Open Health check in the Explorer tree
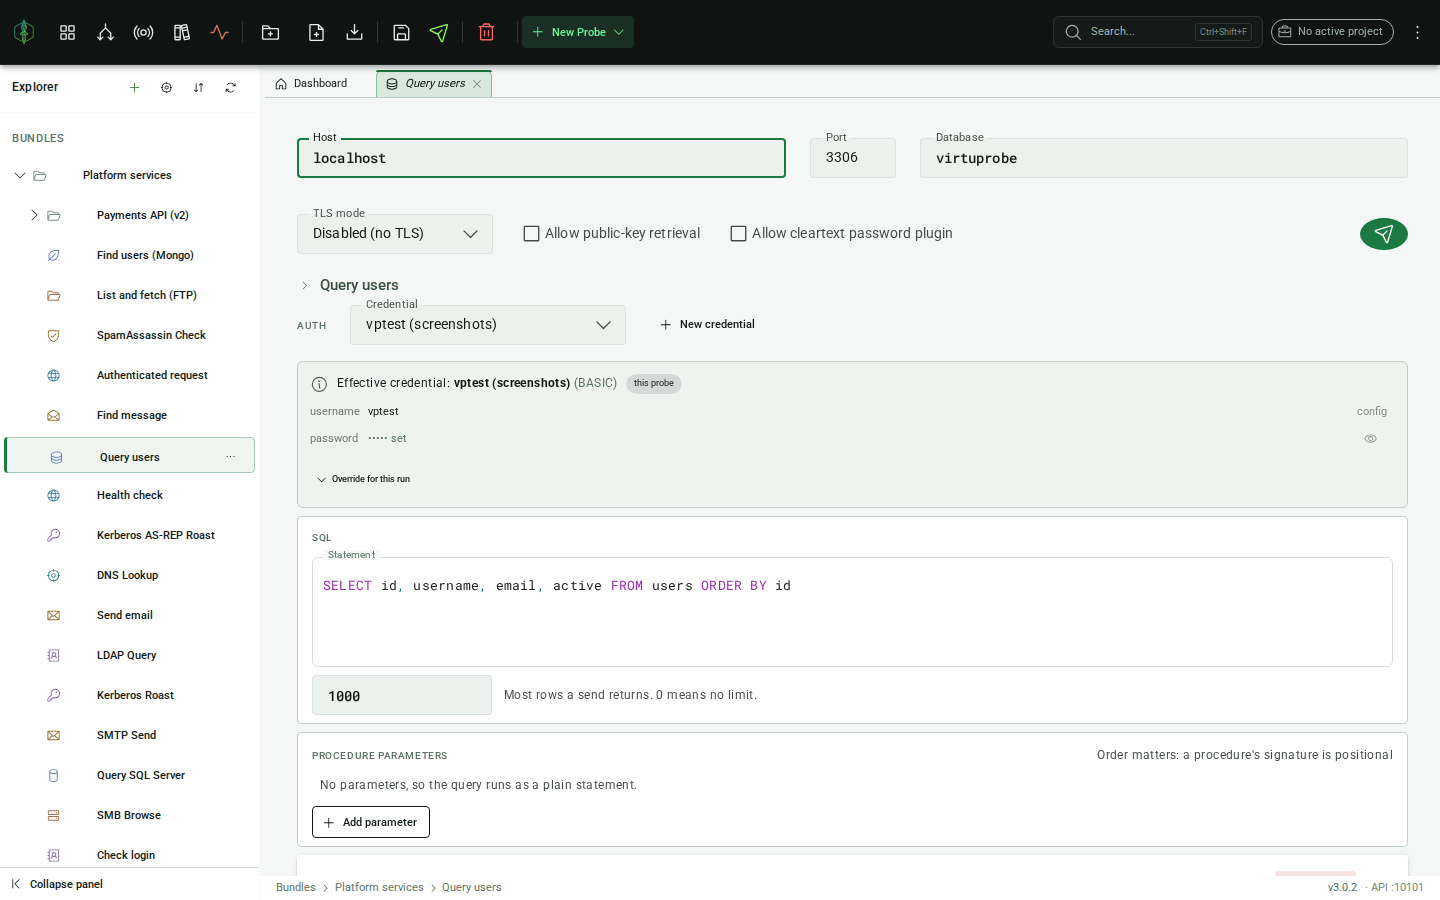1440x900 pixels. point(130,495)
